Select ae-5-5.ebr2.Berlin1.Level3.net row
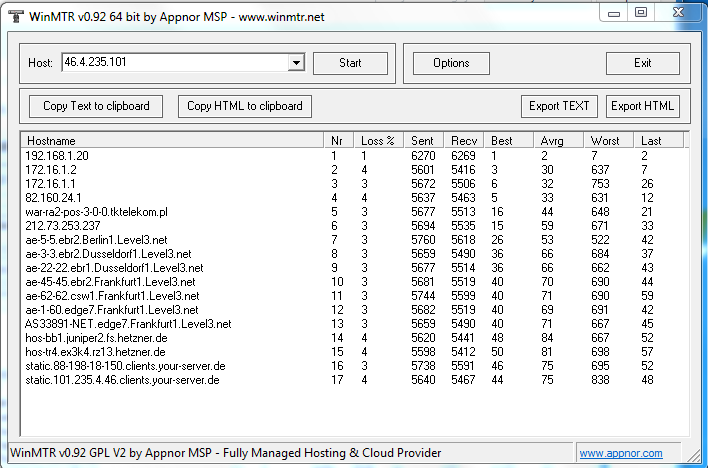The width and height of the screenshot is (708, 468). (354, 240)
